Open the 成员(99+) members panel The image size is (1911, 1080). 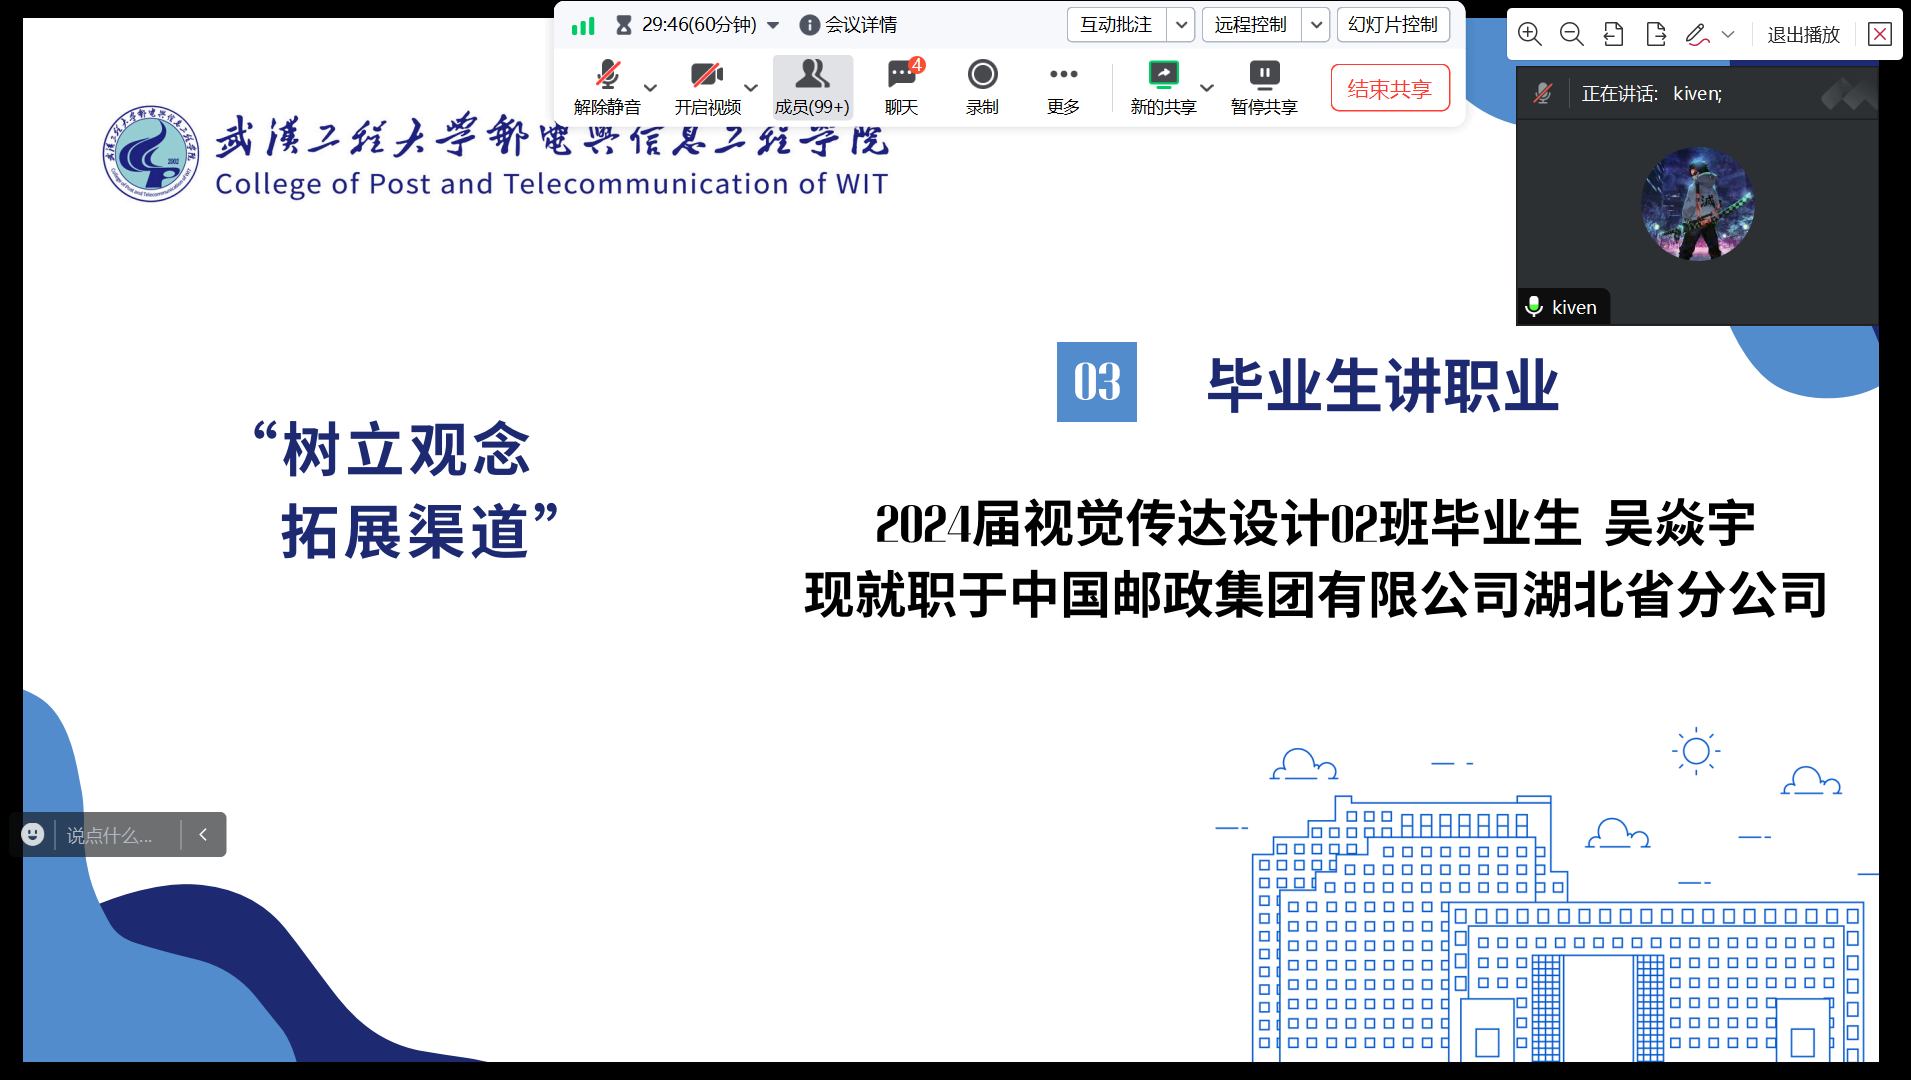point(812,87)
